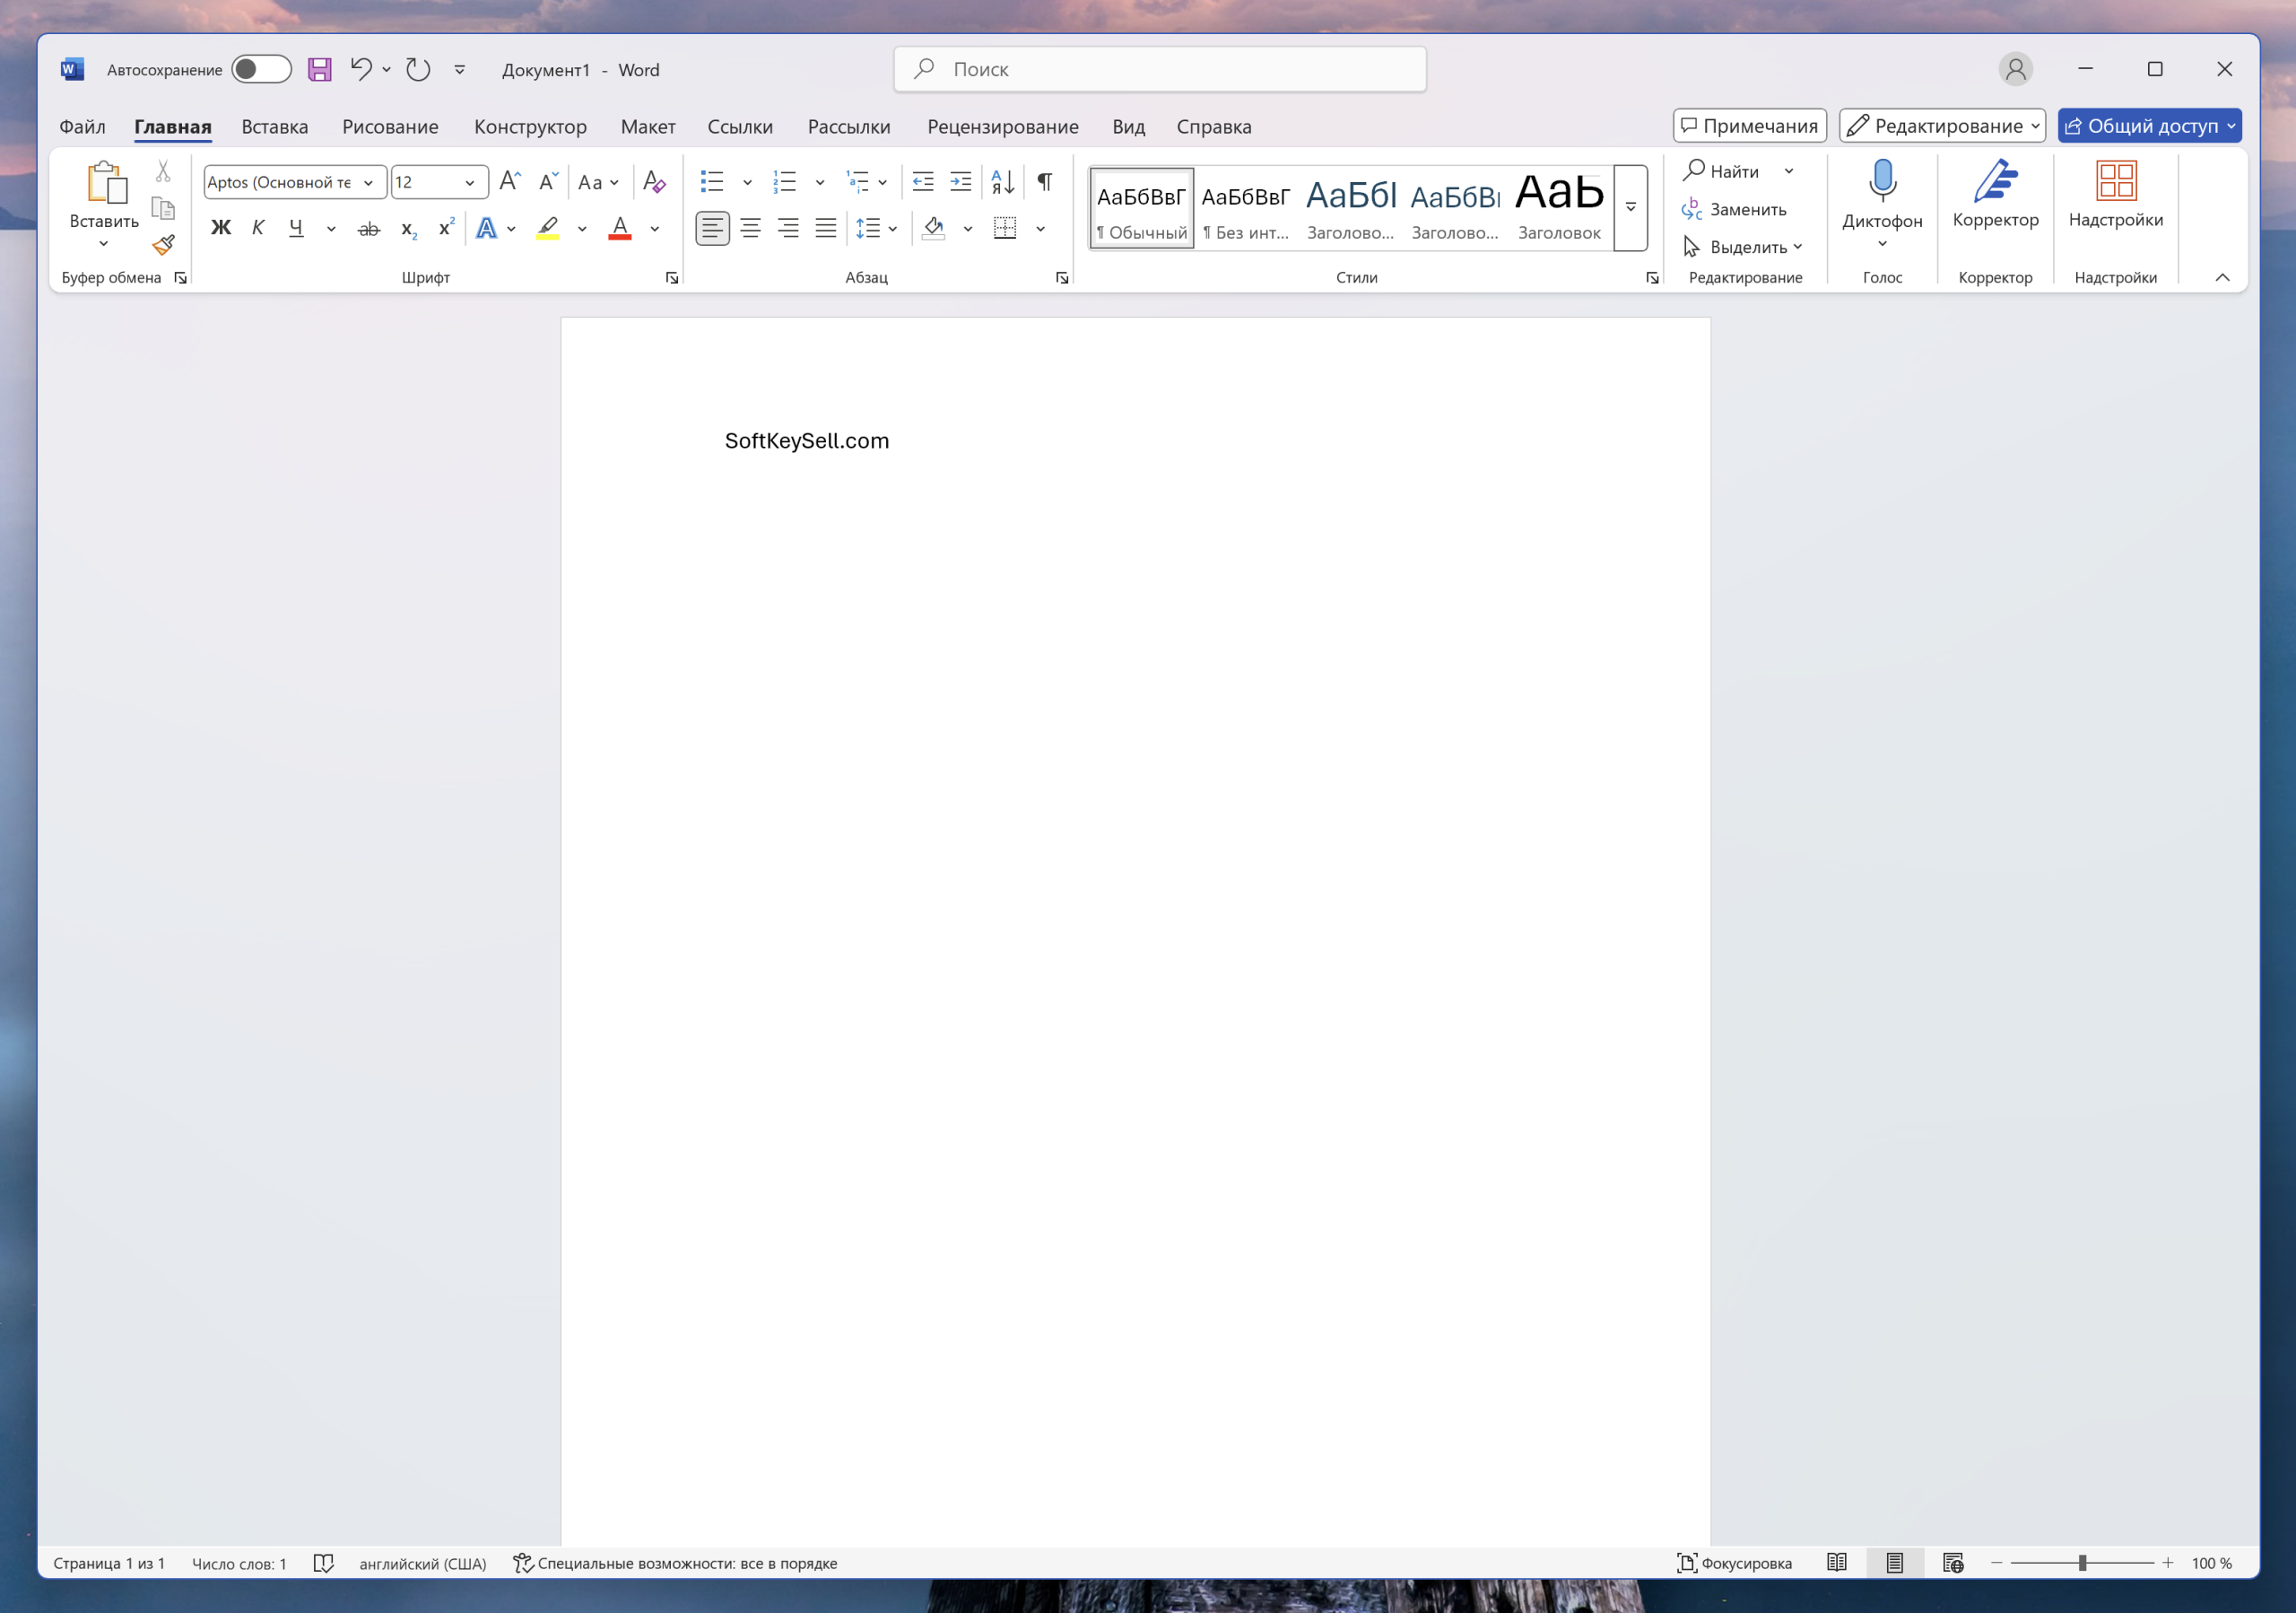2296x1613 pixels.
Task: Enable center paragraph alignment
Action: (x=750, y=229)
